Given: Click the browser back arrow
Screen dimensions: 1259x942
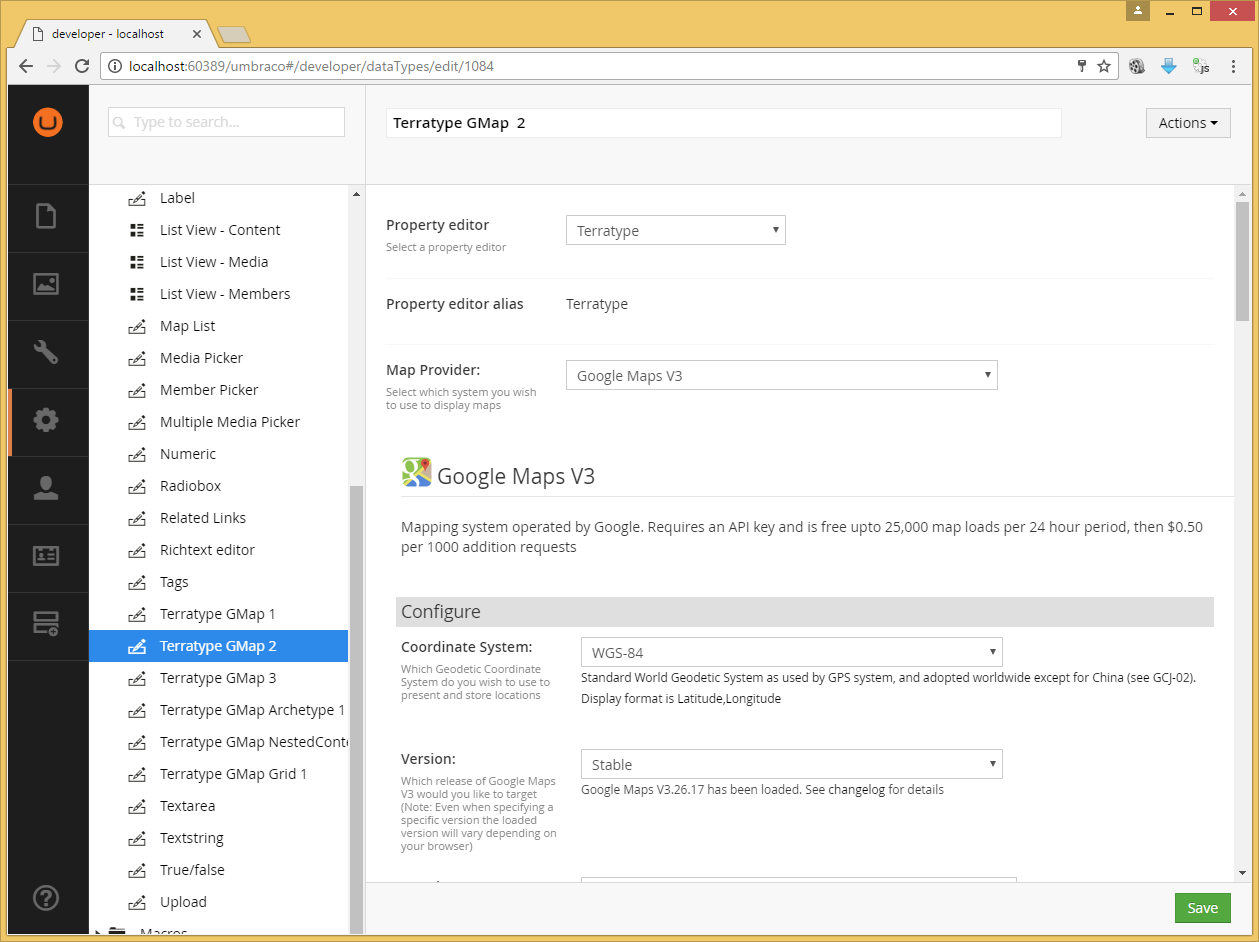Looking at the screenshot, I should 26,66.
